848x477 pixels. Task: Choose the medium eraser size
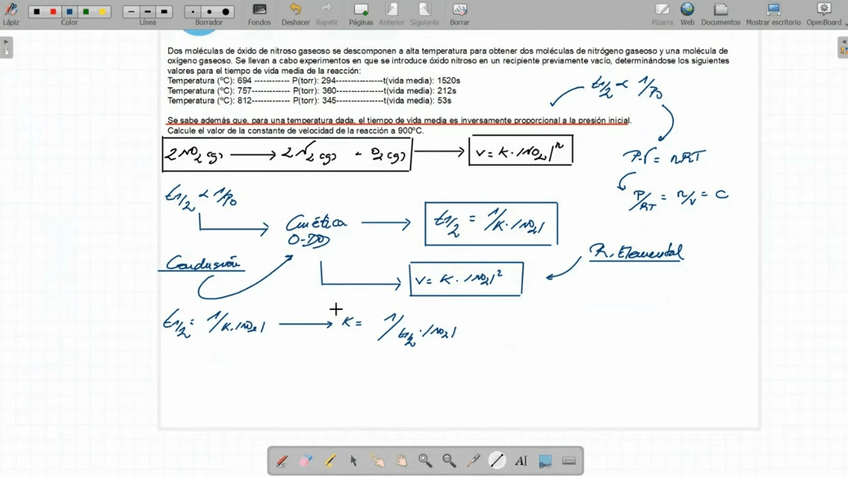point(209,11)
